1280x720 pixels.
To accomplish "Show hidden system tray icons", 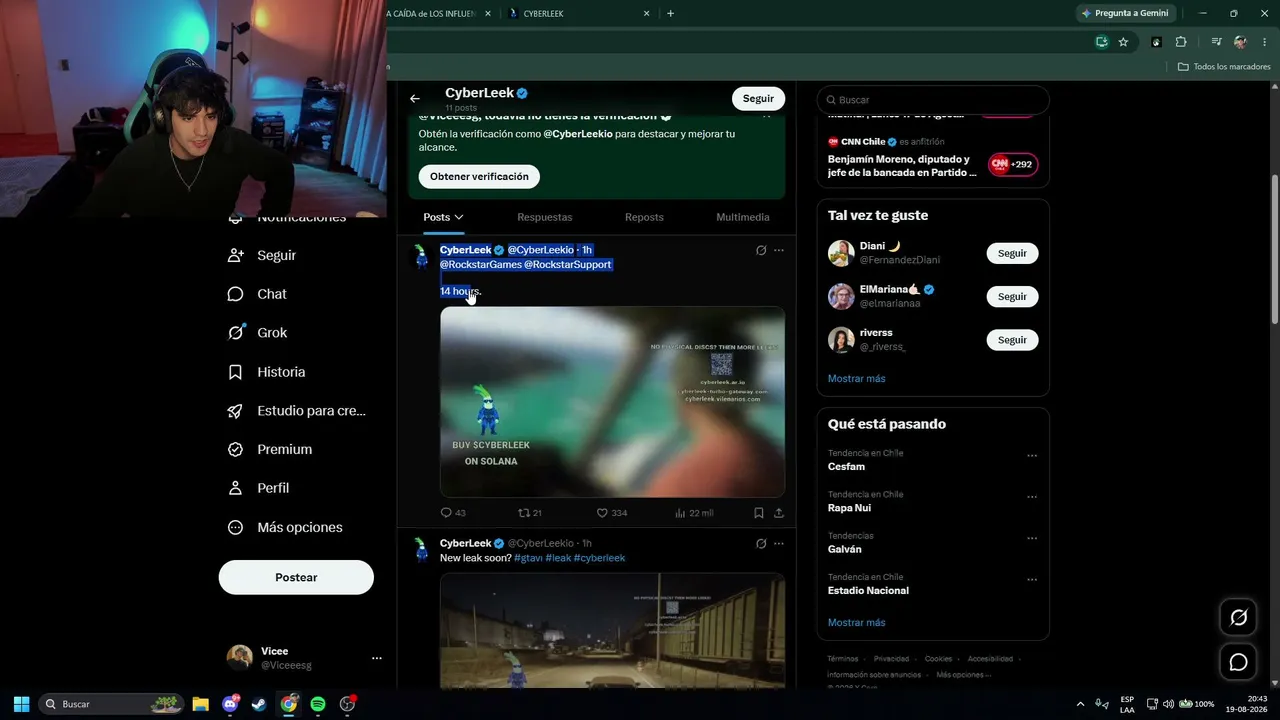I will 1080,704.
